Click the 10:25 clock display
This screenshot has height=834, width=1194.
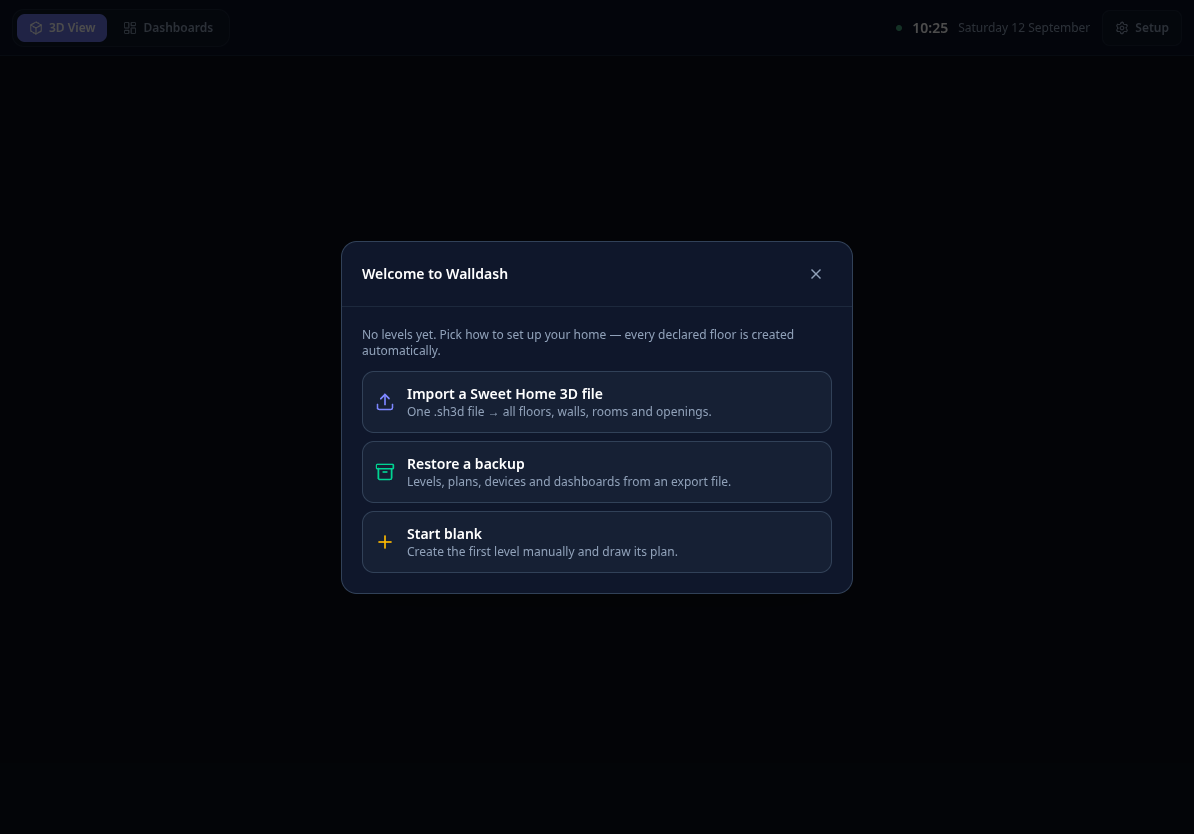930,28
